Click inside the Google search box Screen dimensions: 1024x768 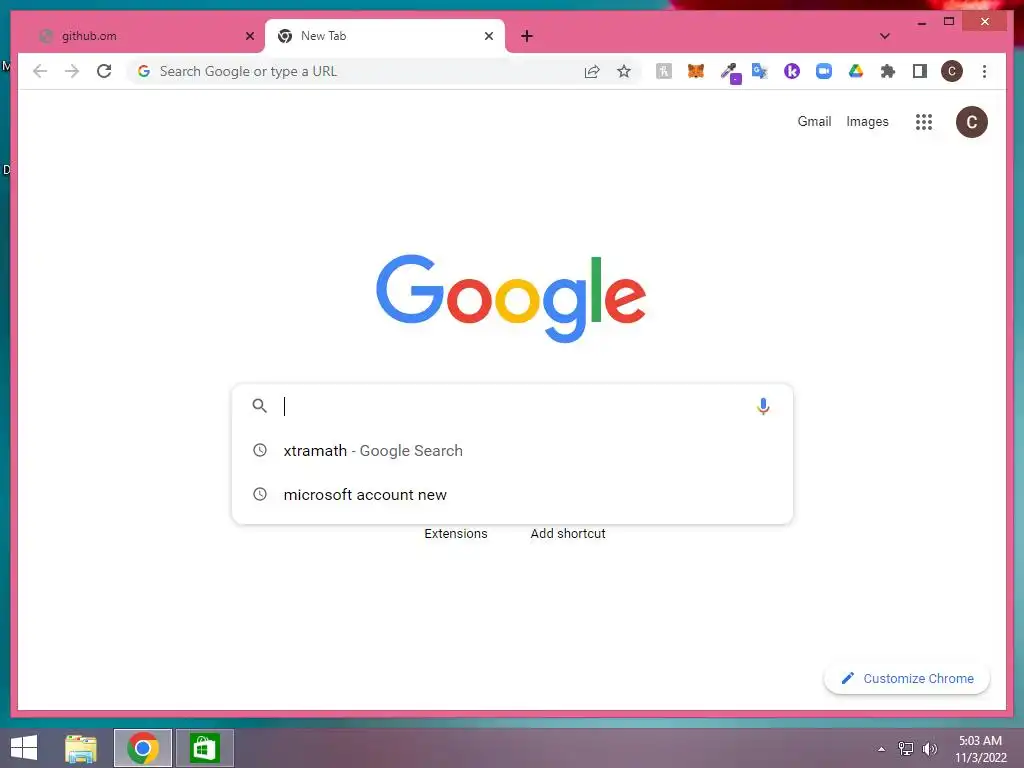513,406
